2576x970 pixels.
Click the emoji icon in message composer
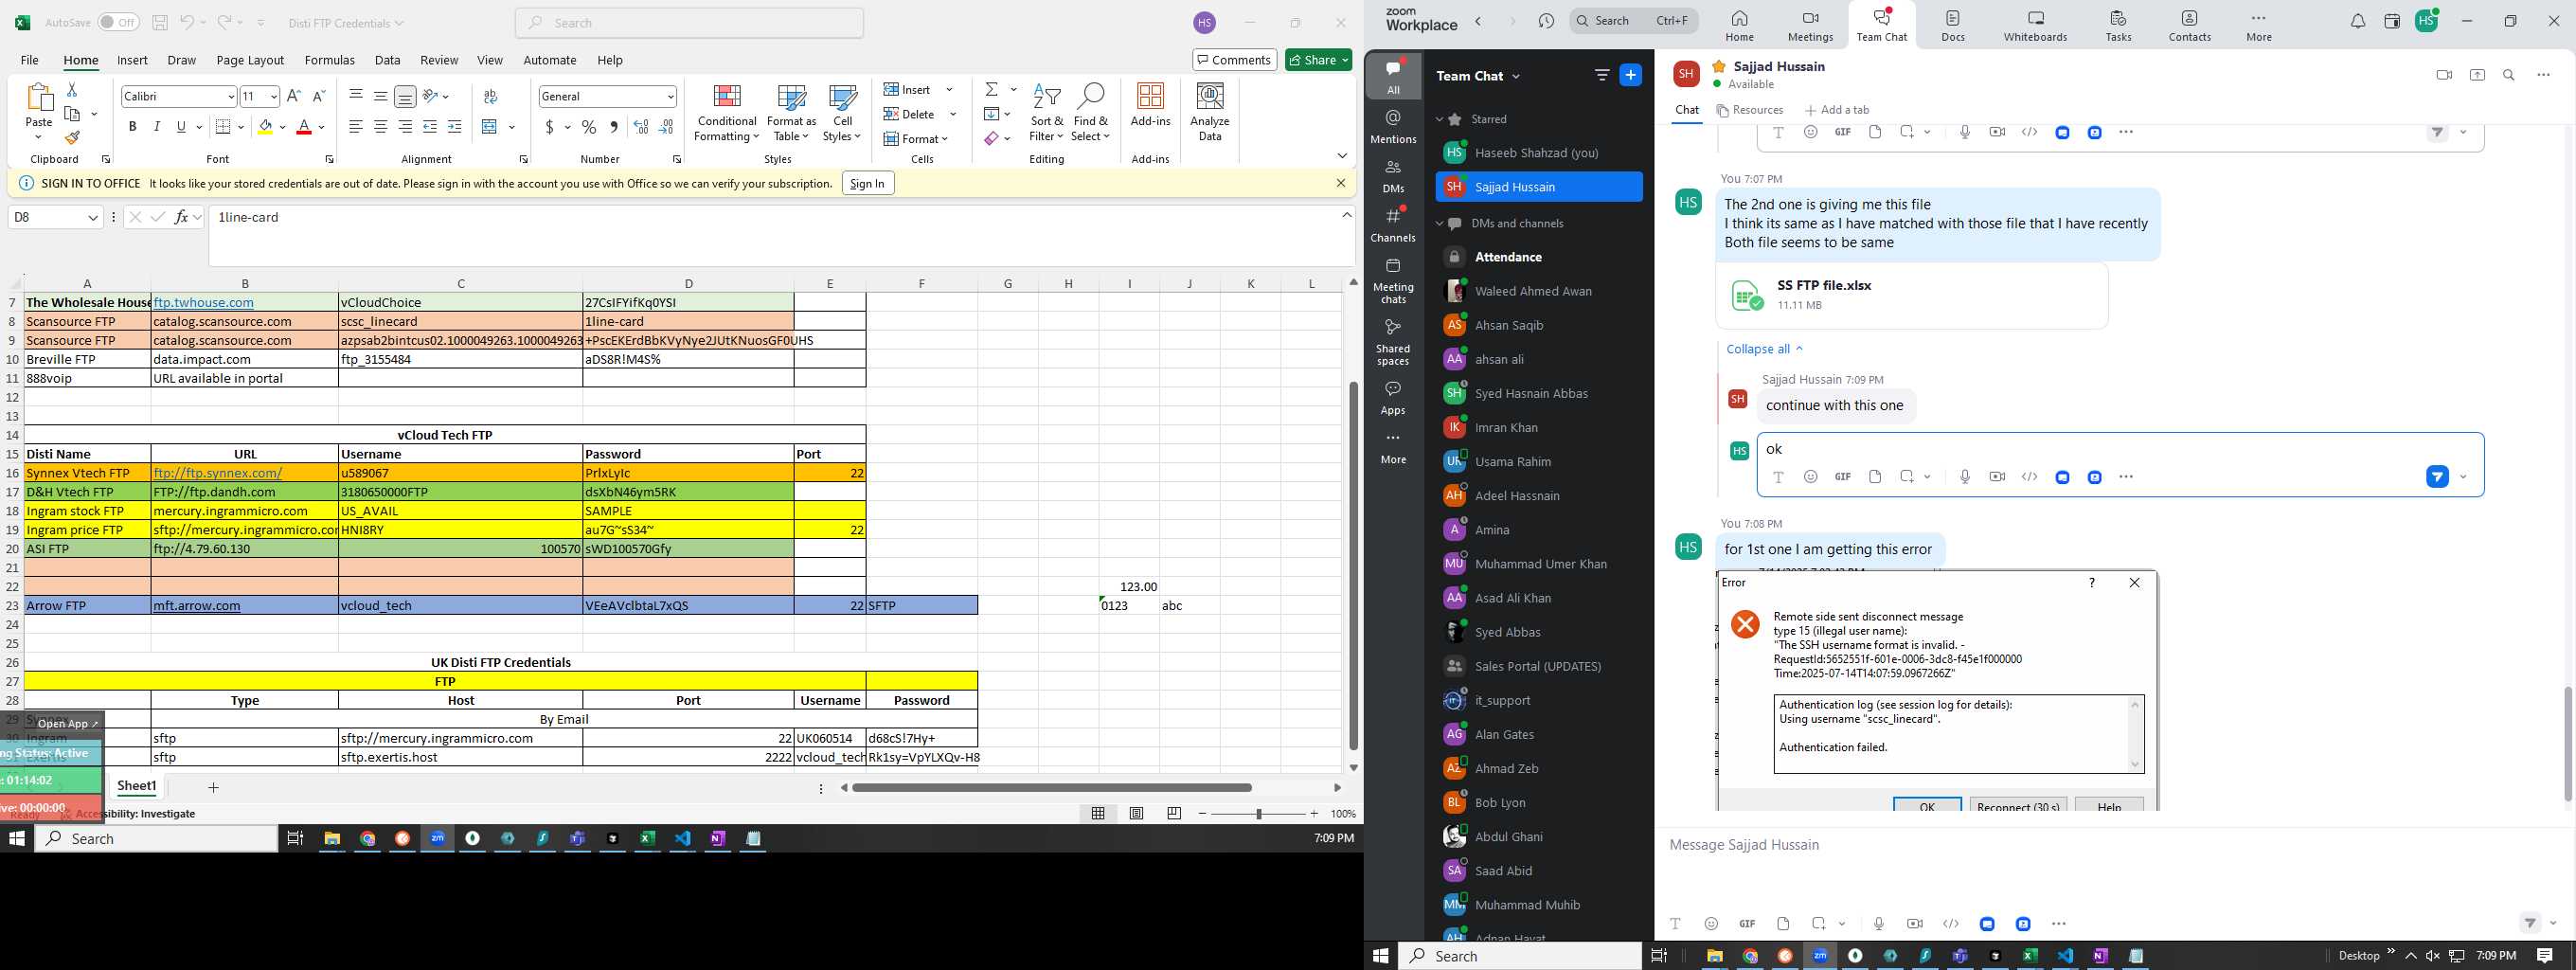click(1711, 923)
